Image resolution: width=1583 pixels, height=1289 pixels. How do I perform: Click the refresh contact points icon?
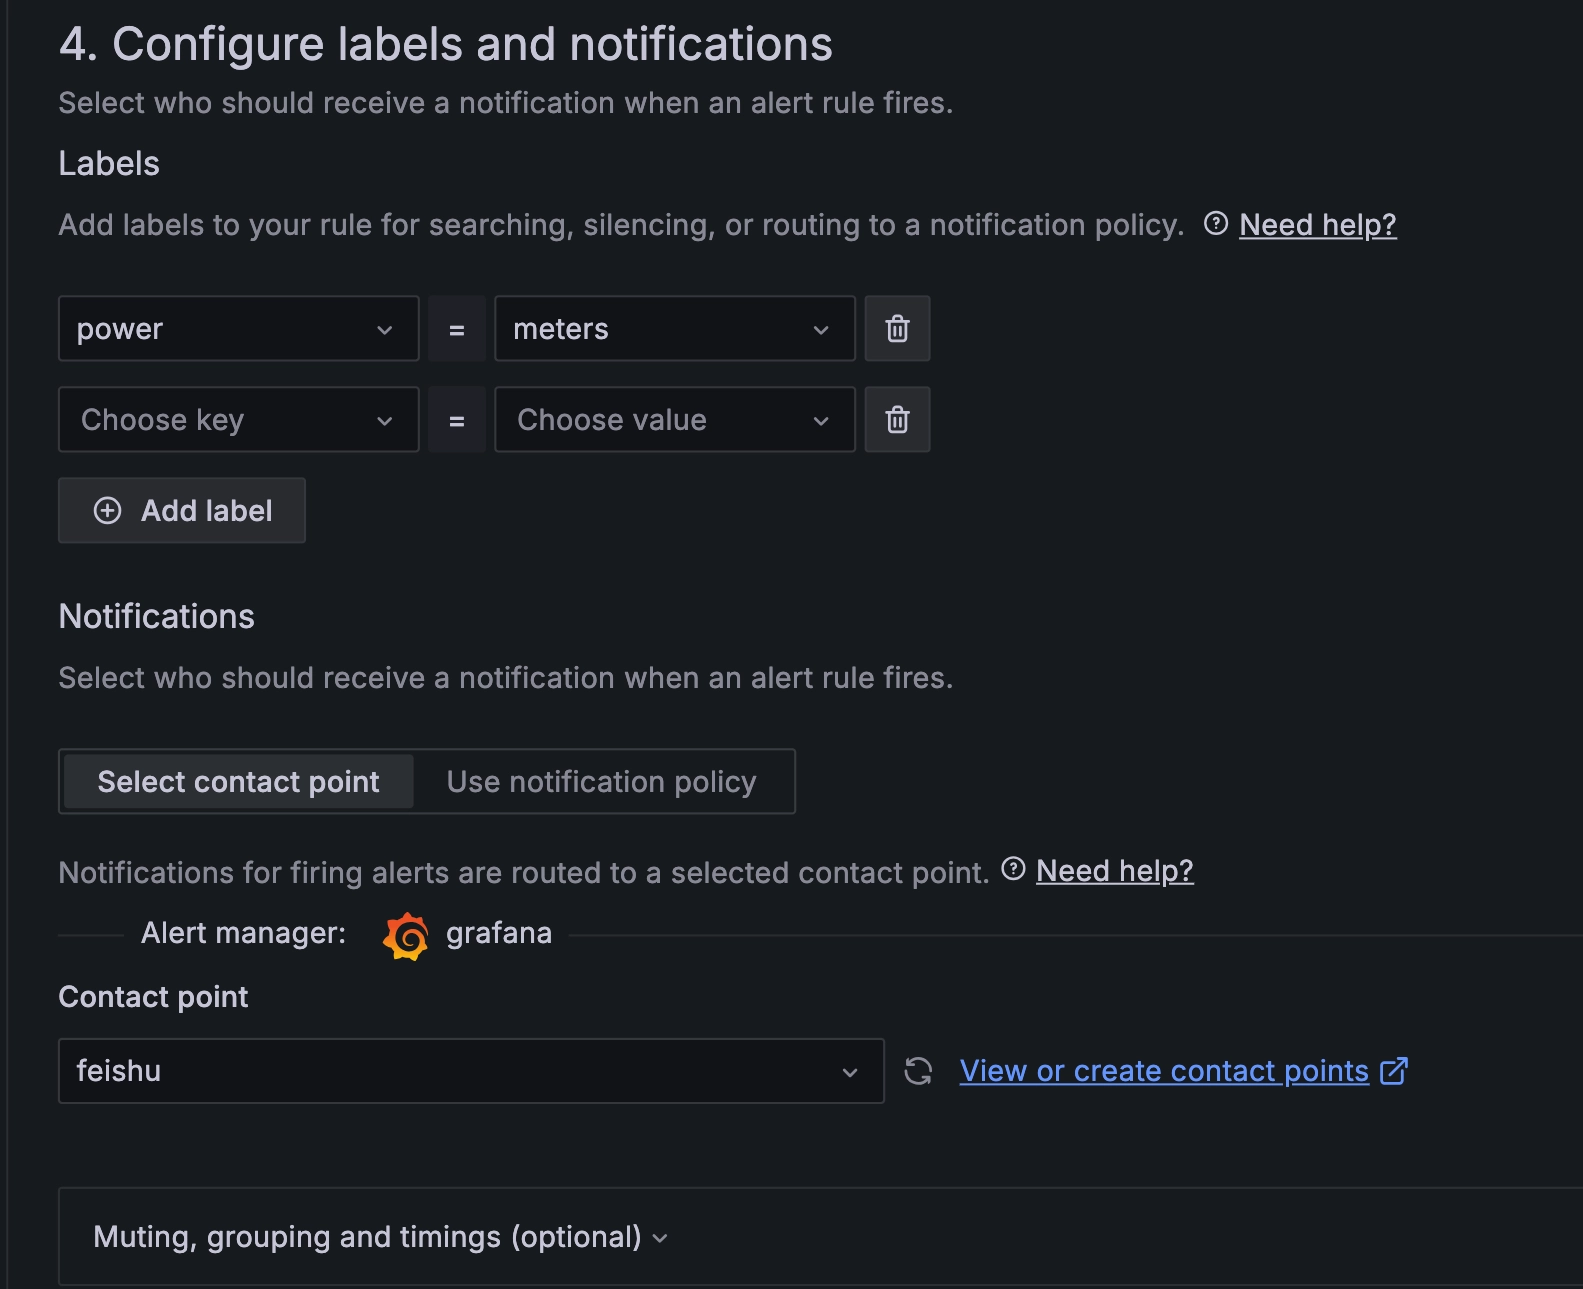(x=918, y=1071)
